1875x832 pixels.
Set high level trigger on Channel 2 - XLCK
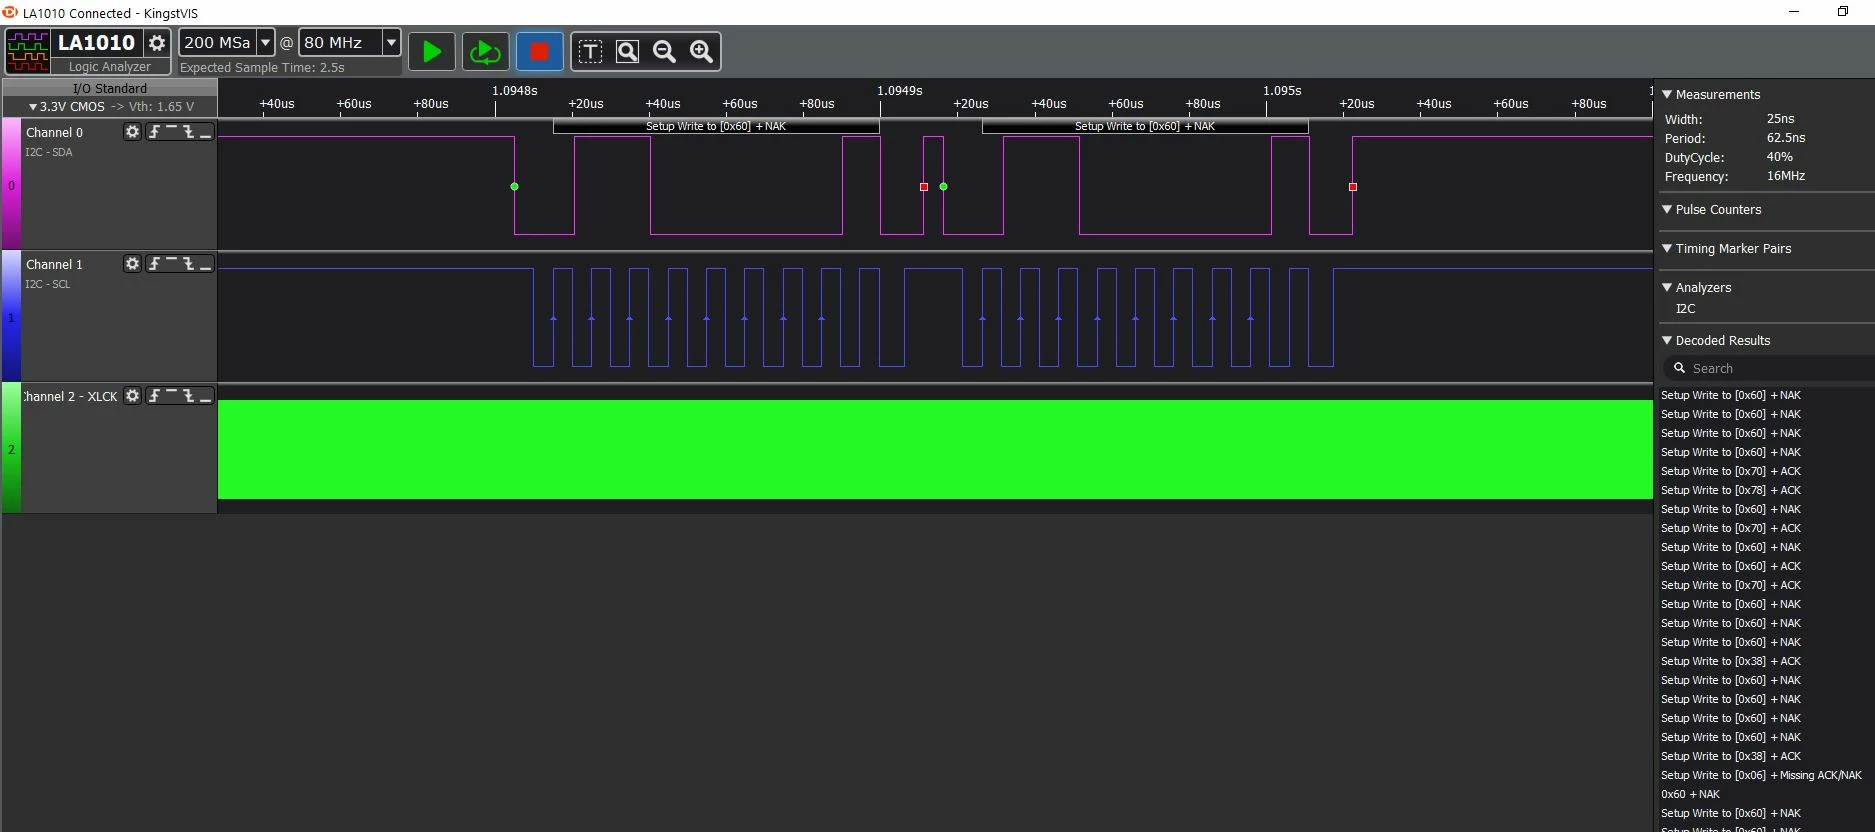click(x=171, y=396)
